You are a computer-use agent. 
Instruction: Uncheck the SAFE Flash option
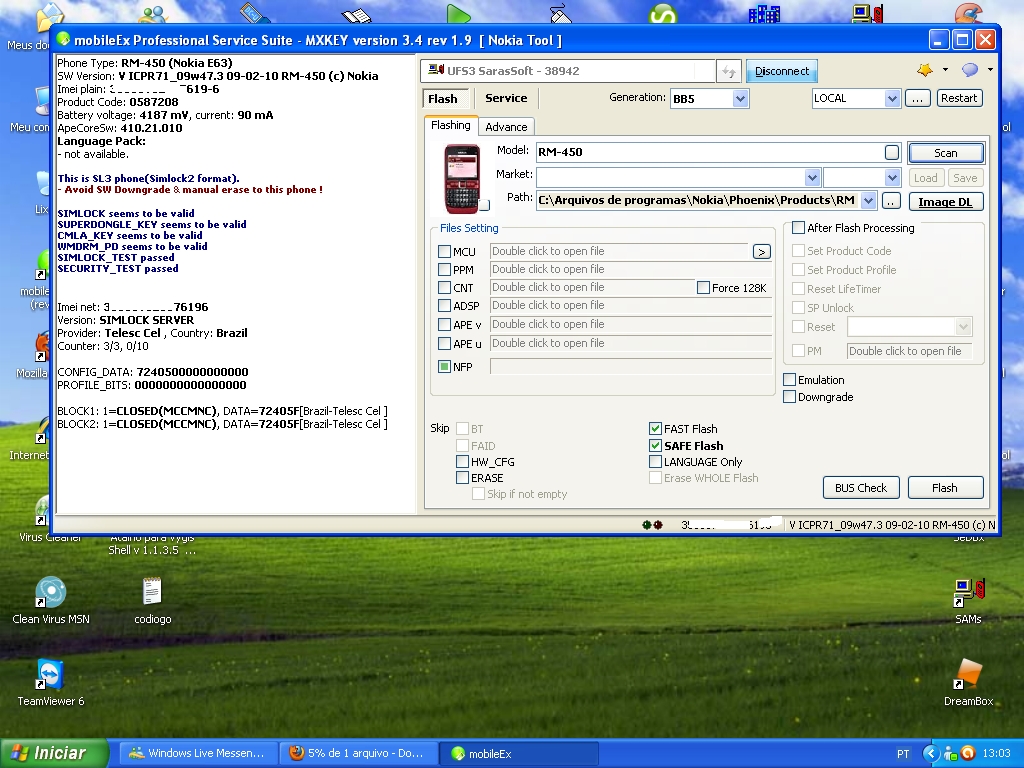(x=655, y=445)
